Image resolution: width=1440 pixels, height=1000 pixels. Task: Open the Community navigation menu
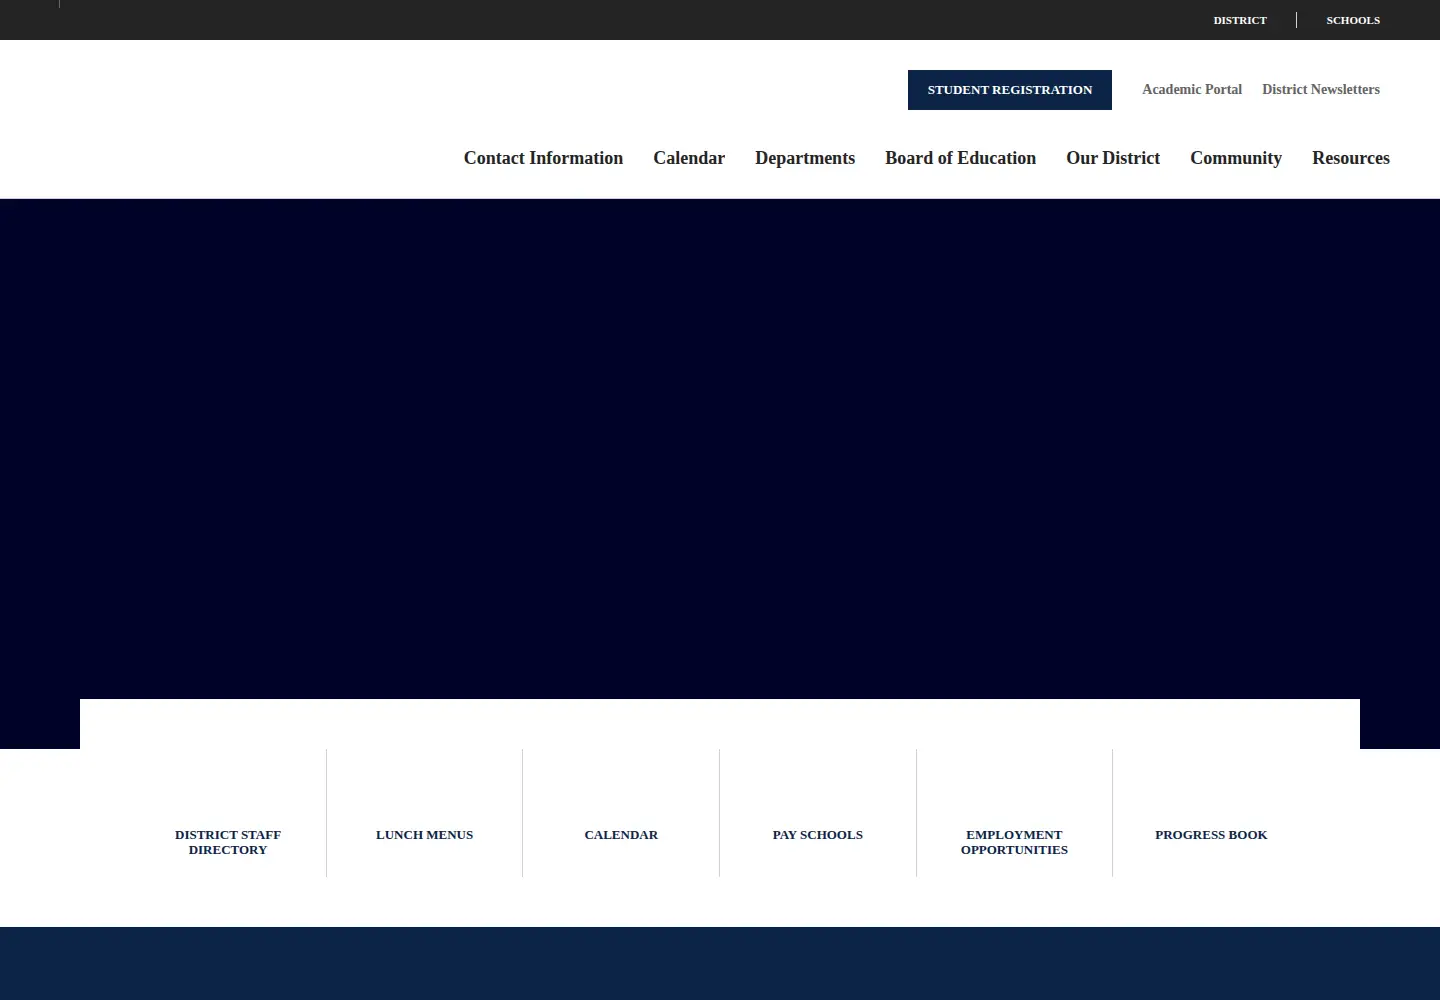pos(1236,158)
